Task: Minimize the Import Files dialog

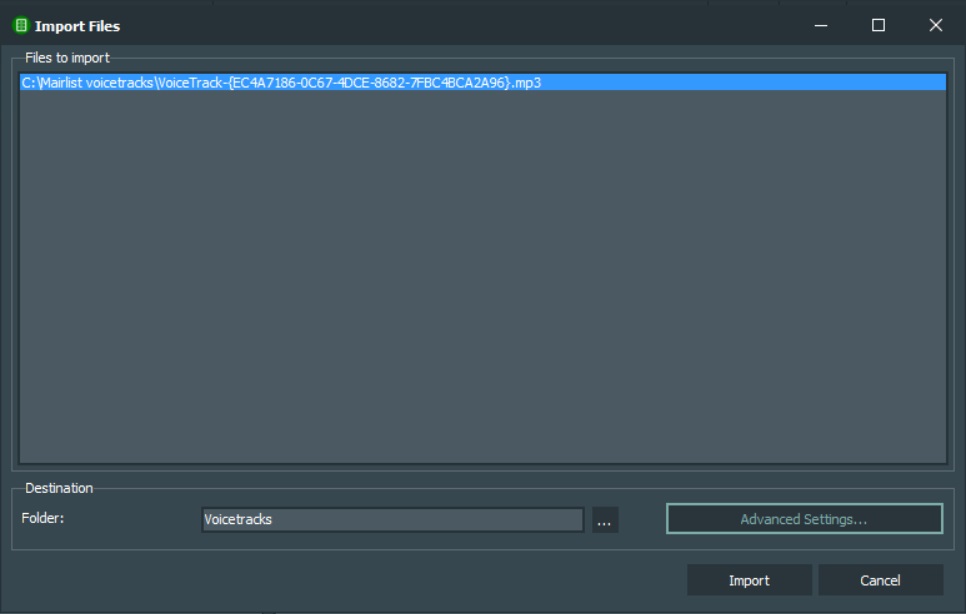Action: click(x=821, y=26)
